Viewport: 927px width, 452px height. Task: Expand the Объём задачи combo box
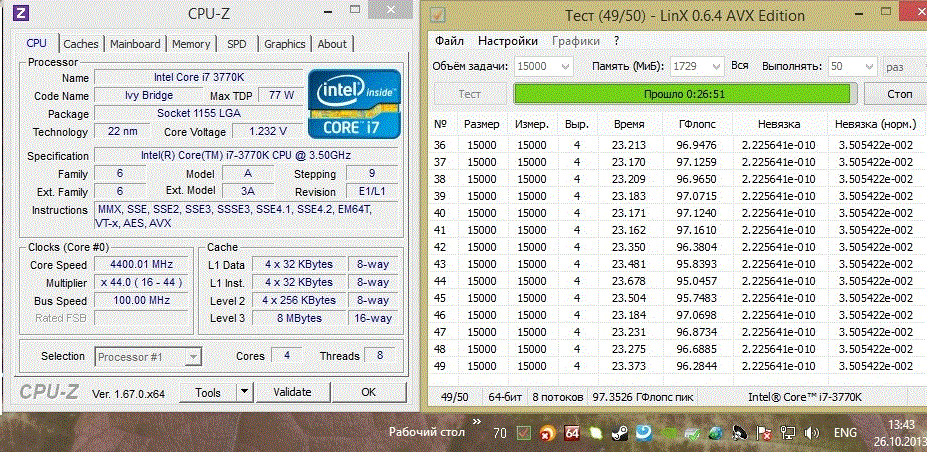coord(563,66)
